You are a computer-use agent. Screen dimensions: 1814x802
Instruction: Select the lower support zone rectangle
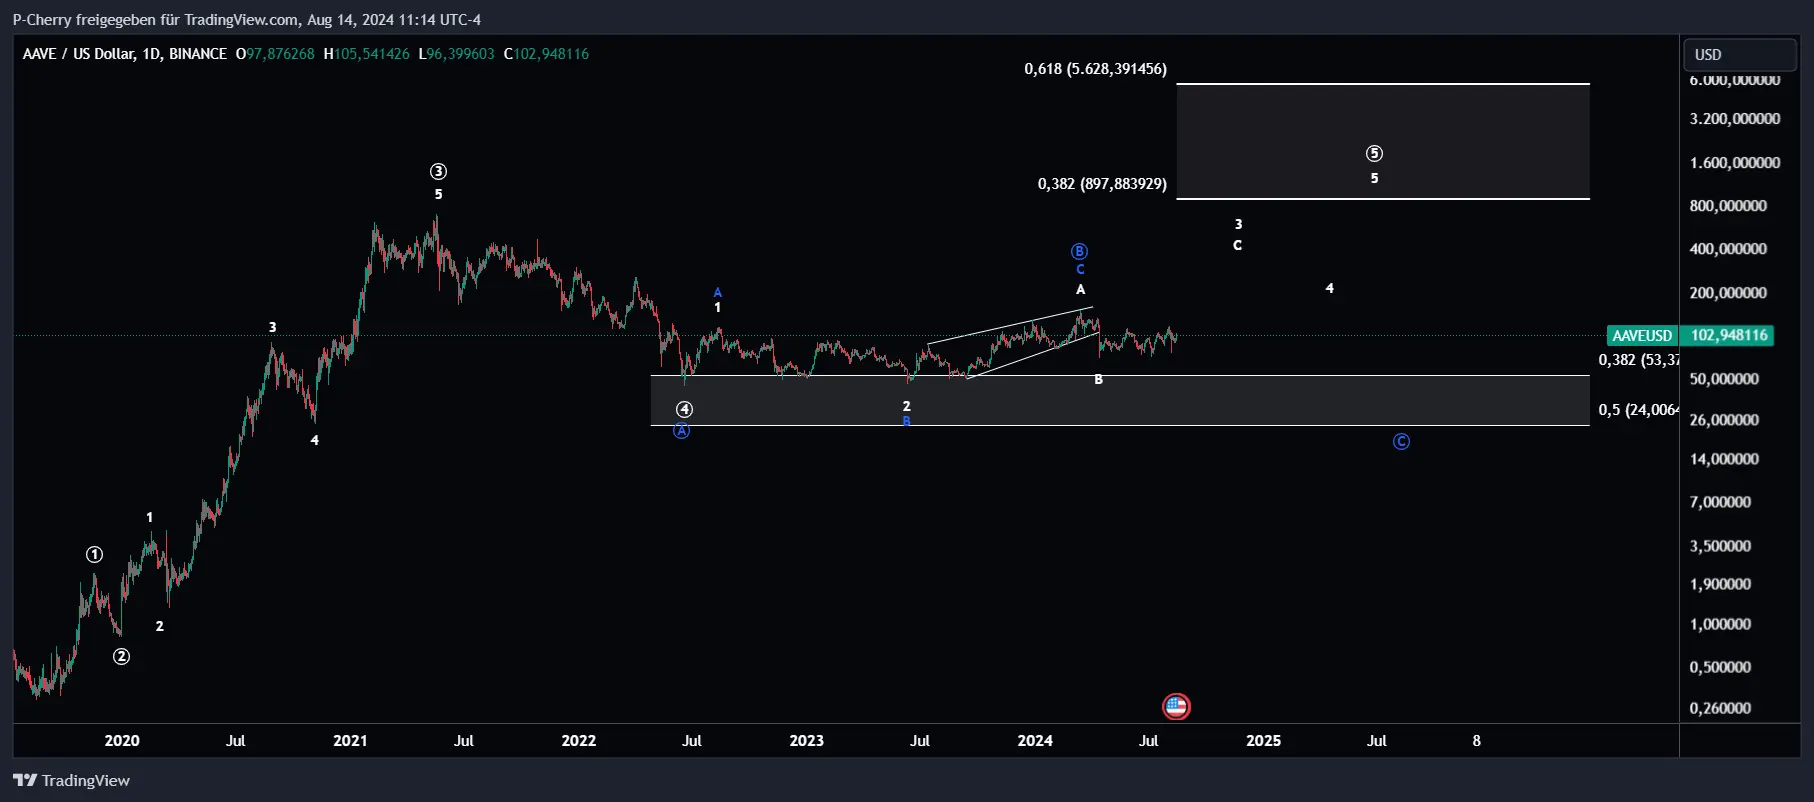coord(1120,401)
